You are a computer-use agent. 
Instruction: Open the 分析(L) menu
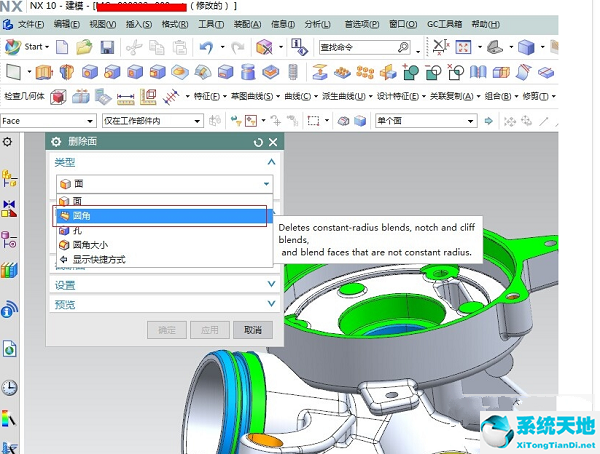click(317, 24)
